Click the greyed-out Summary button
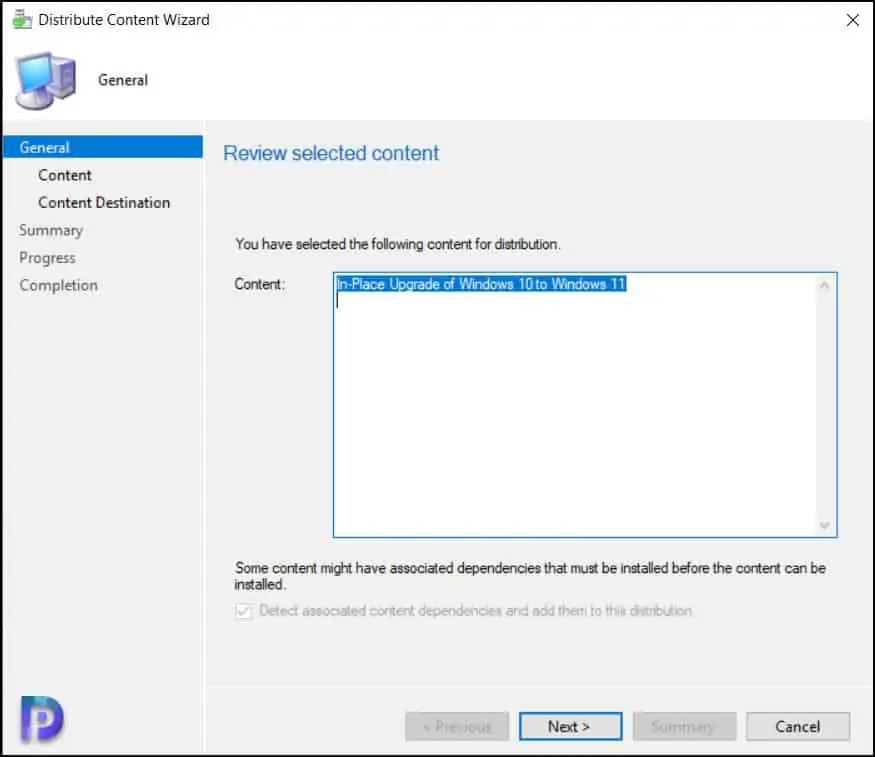Screen dimensions: 875x757 pos(684,726)
